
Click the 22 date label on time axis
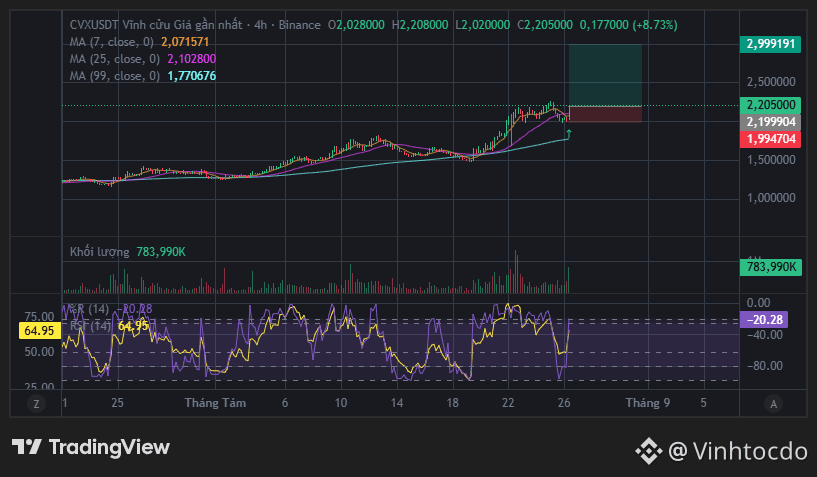click(508, 403)
